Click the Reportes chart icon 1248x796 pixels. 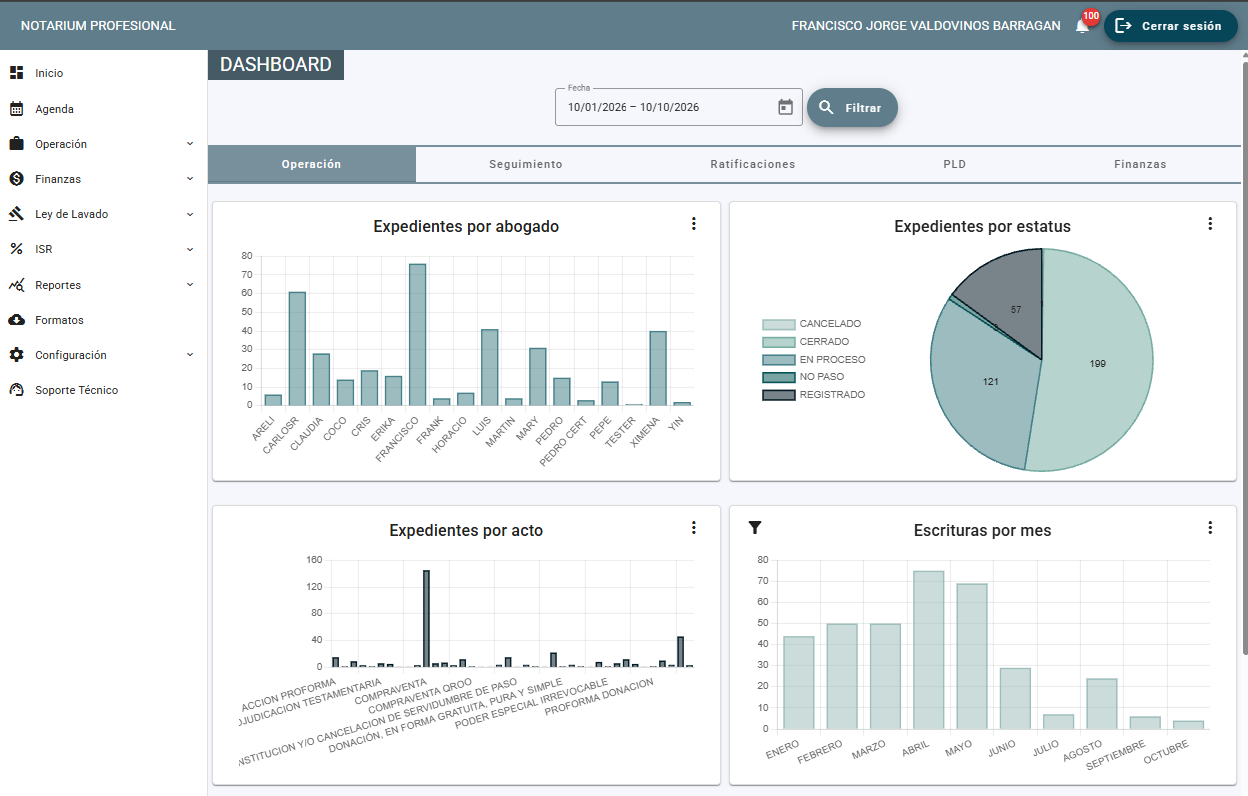coord(16,285)
